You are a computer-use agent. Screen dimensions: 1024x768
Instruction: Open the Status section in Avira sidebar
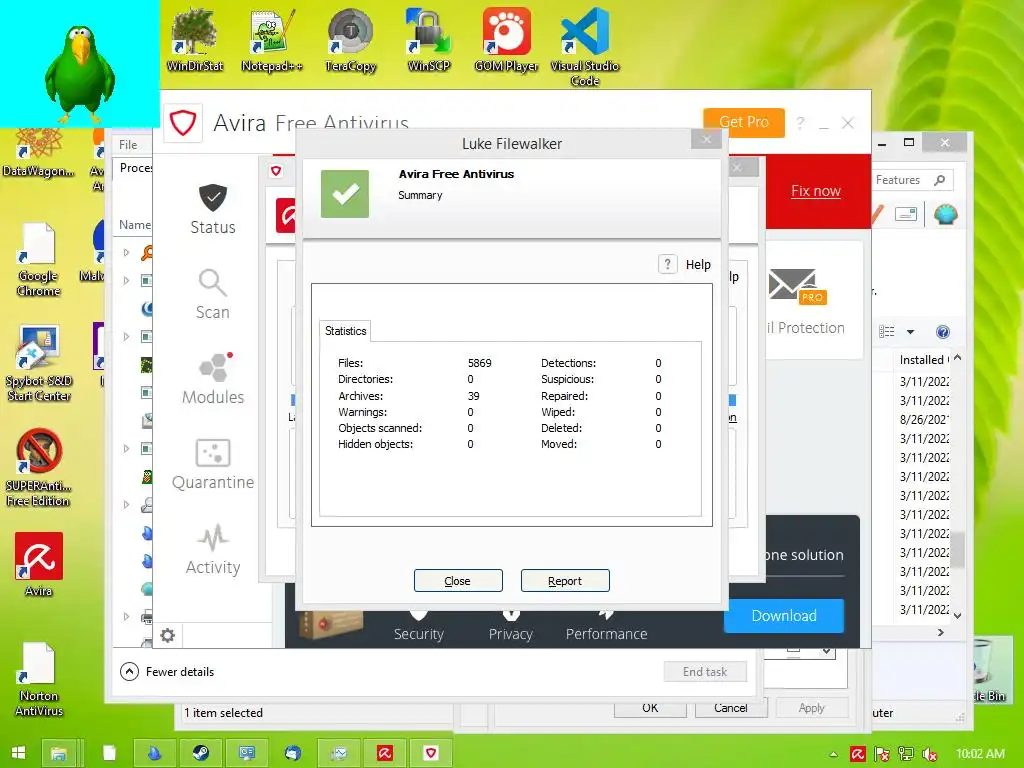[212, 209]
